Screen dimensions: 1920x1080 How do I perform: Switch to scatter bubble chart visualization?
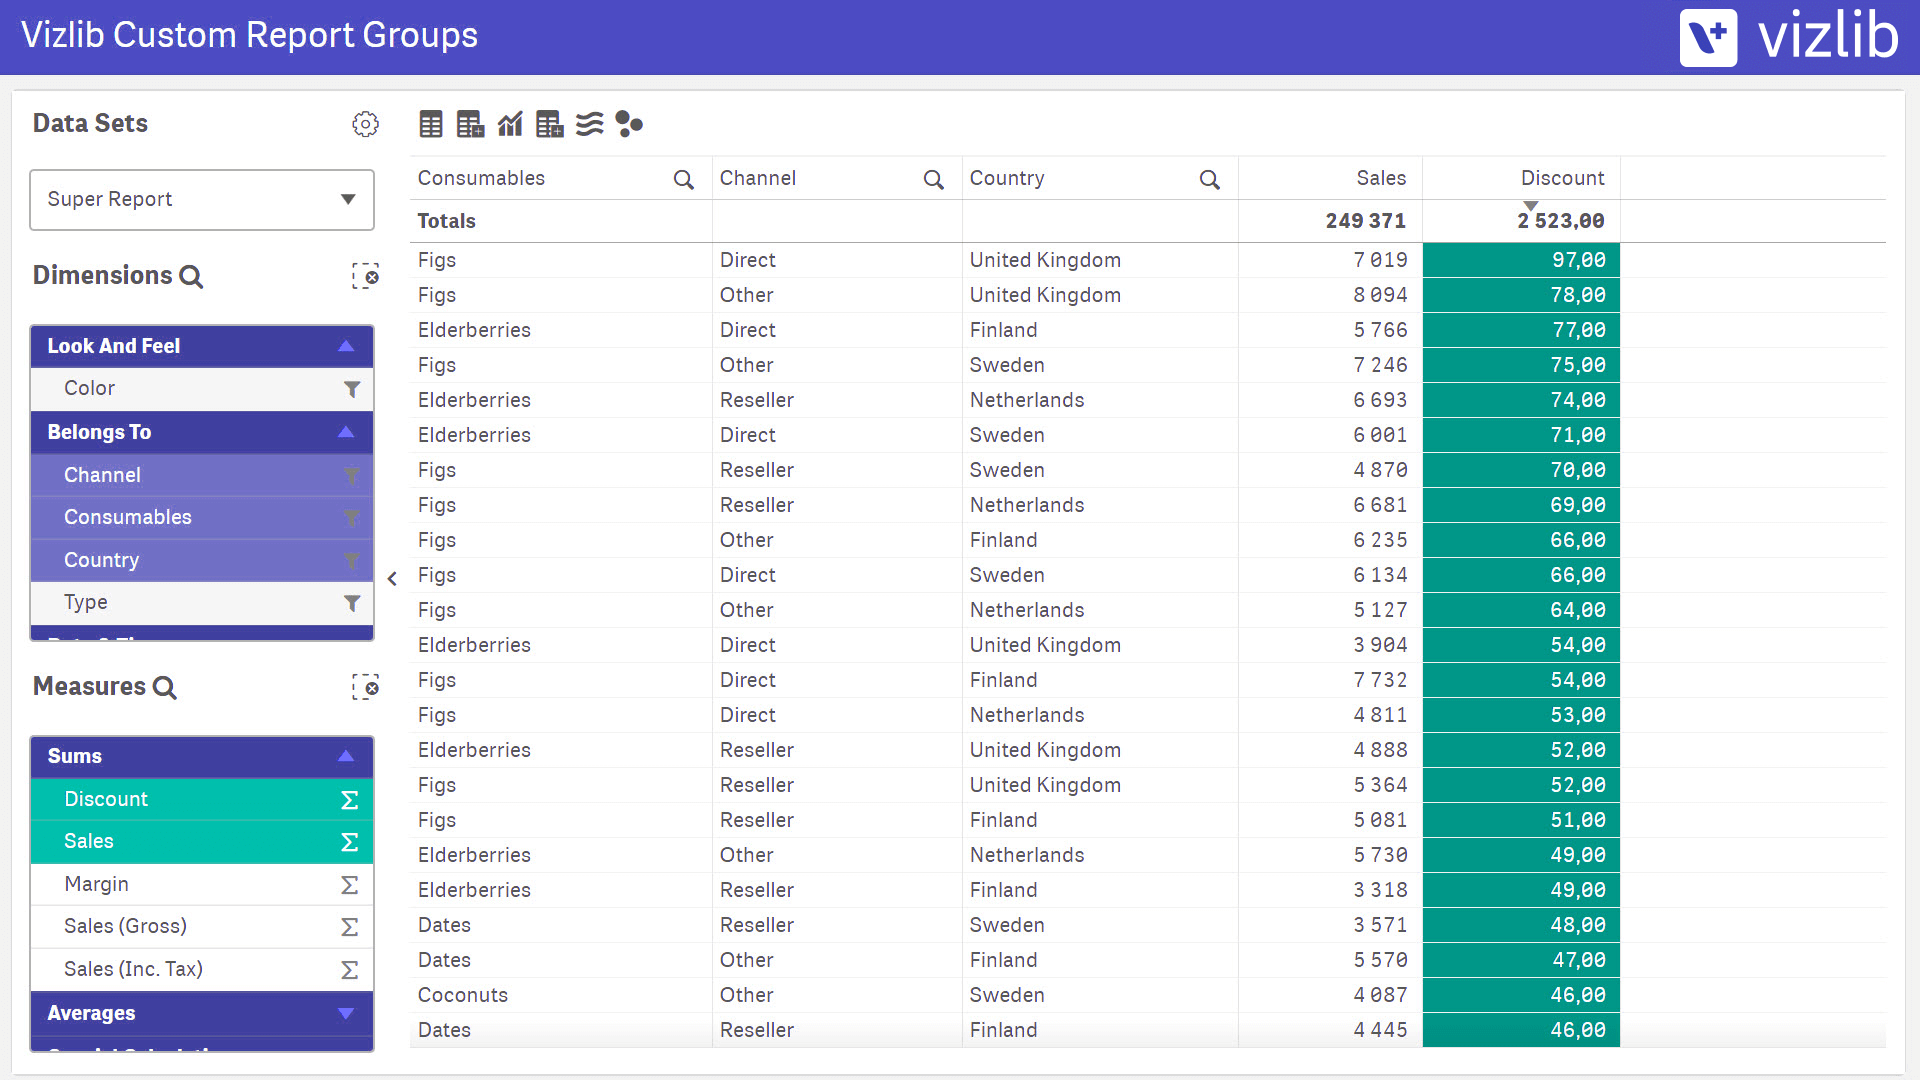629,124
